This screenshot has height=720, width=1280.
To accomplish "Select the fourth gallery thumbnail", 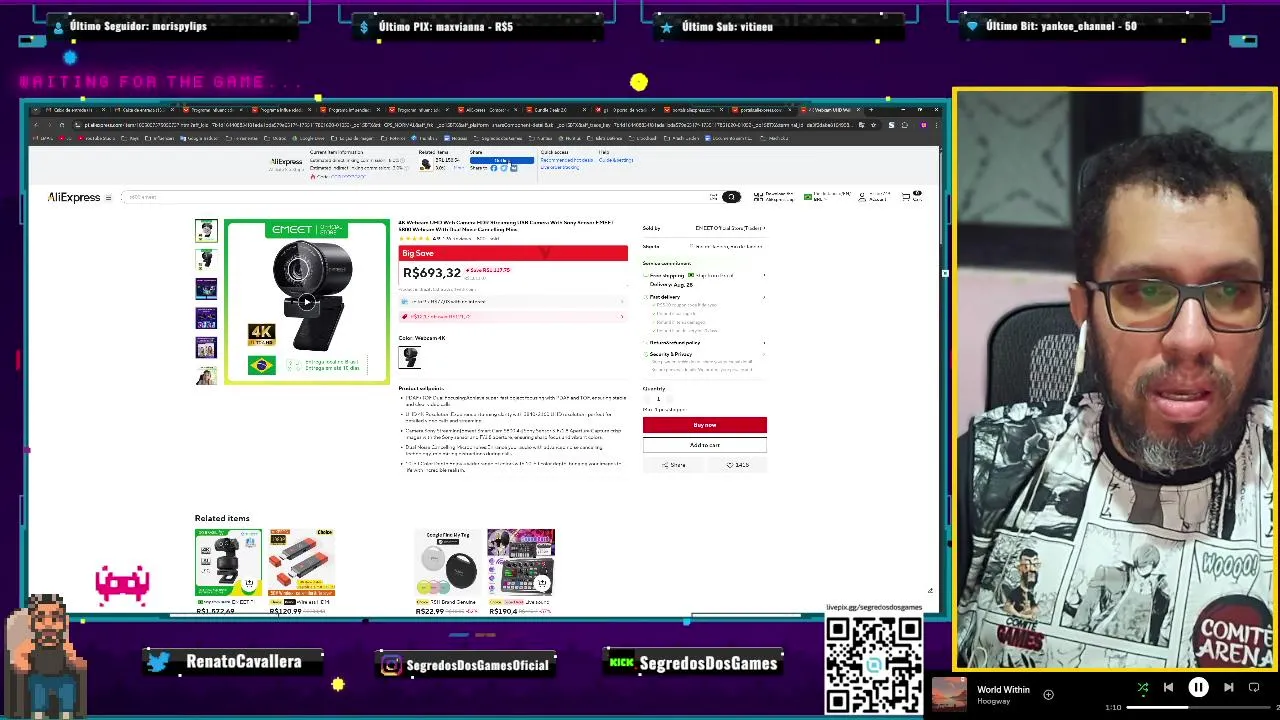I will [206, 318].
